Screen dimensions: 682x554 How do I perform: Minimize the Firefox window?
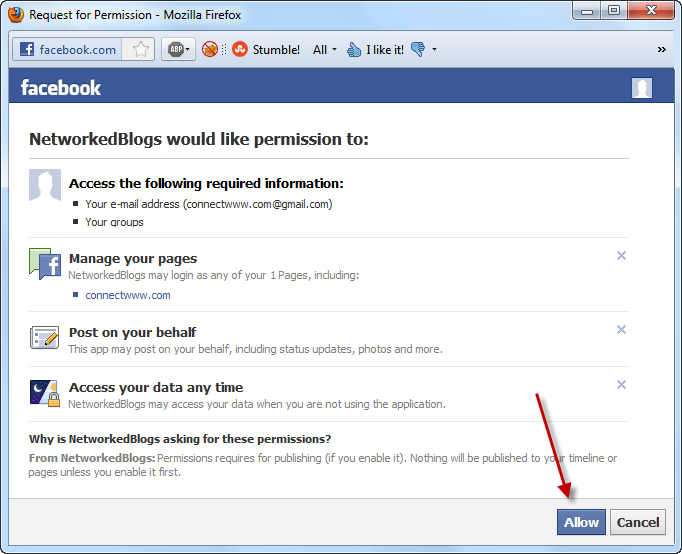pyautogui.click(x=587, y=11)
